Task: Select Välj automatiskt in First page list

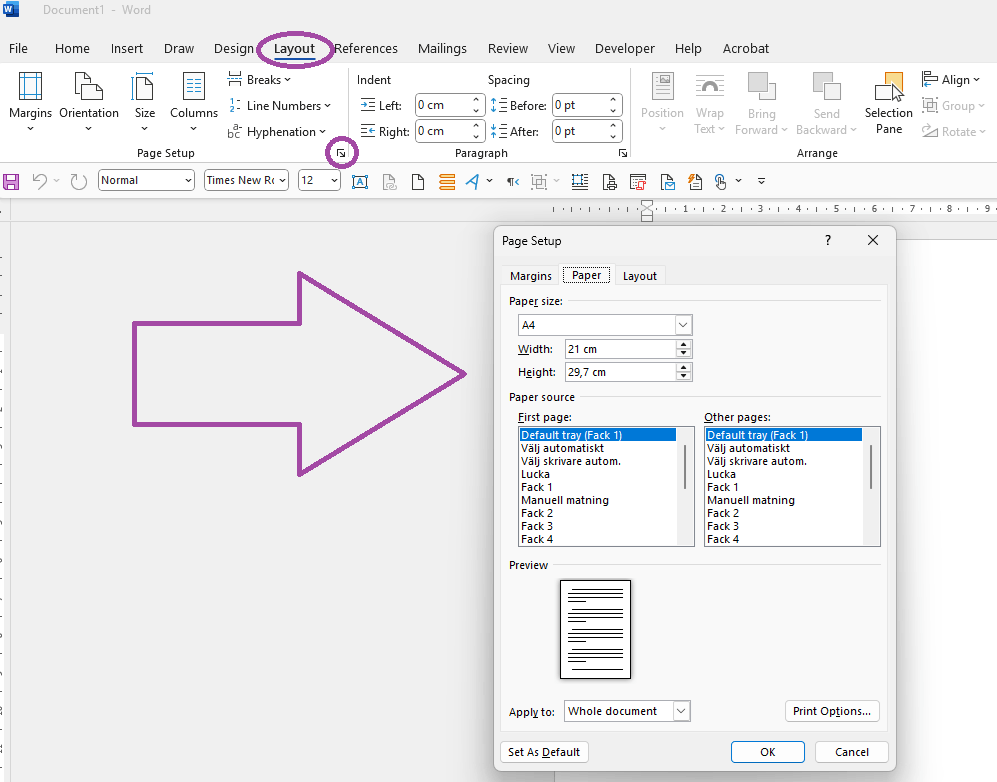Action: tap(596, 448)
